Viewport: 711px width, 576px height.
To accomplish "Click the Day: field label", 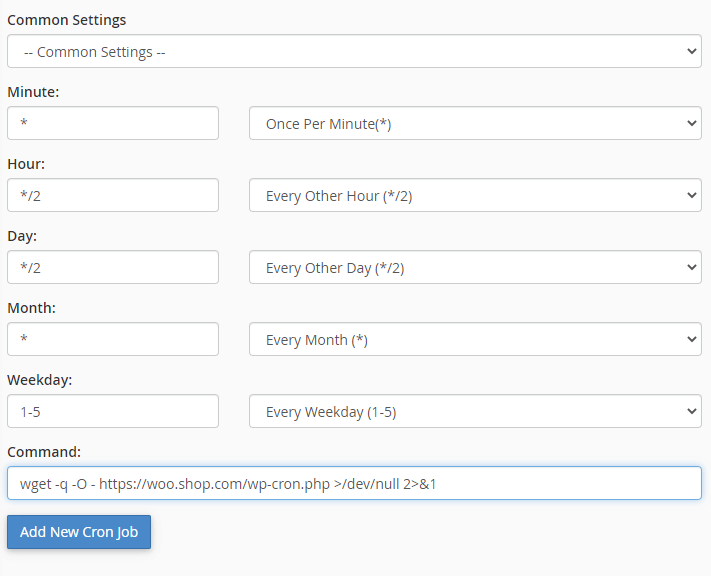I will tap(22, 236).
